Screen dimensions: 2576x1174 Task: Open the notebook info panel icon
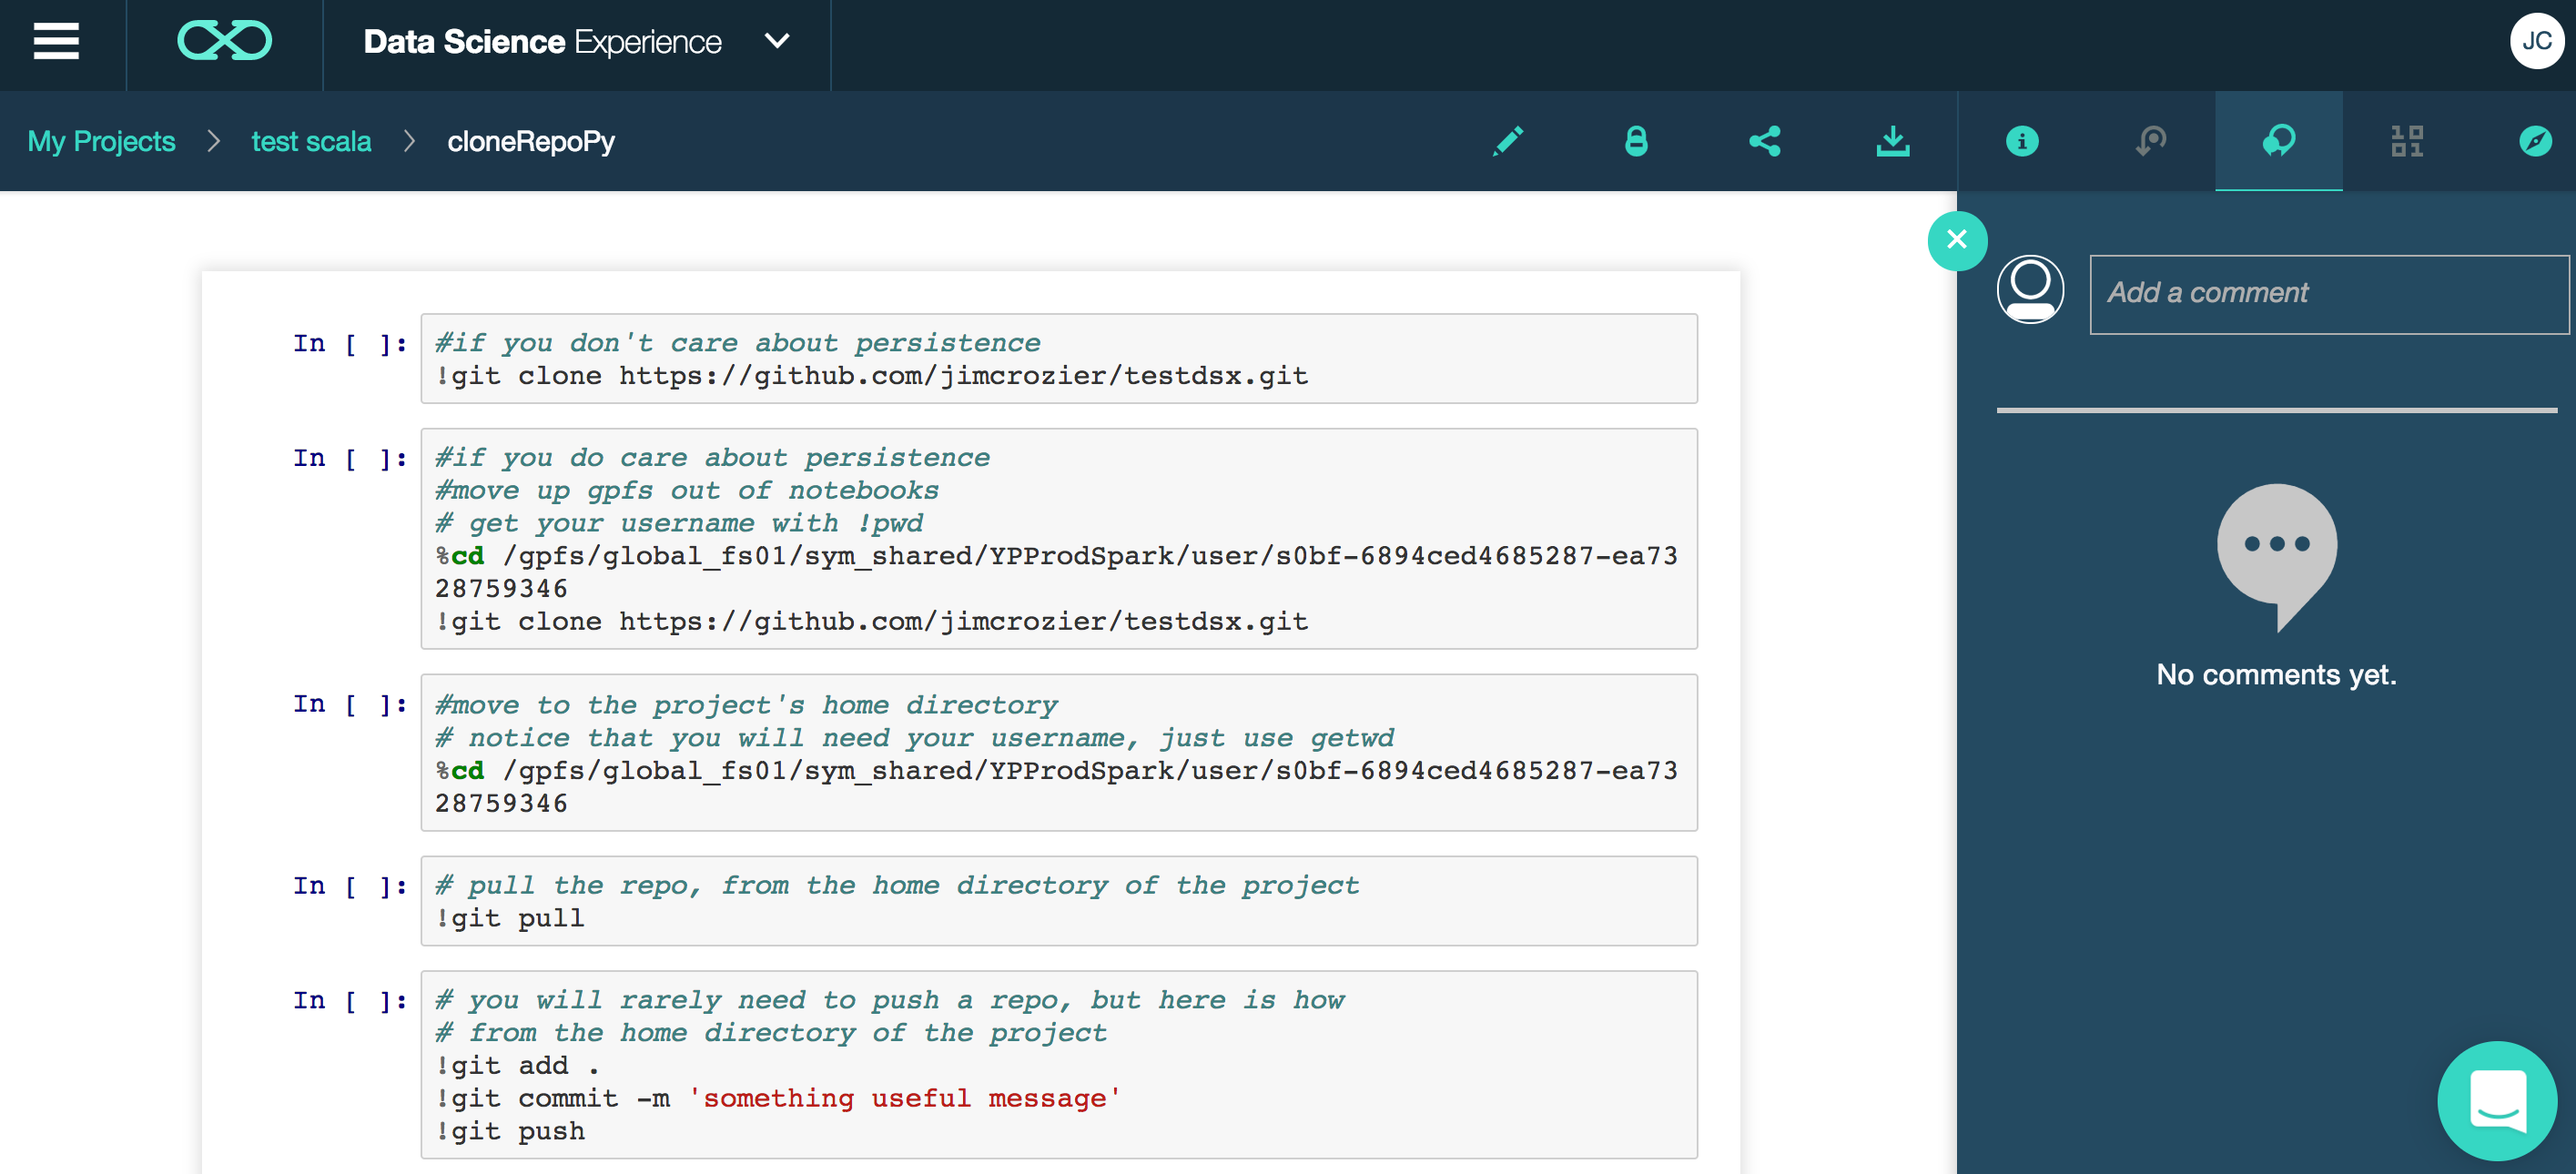point(2022,141)
